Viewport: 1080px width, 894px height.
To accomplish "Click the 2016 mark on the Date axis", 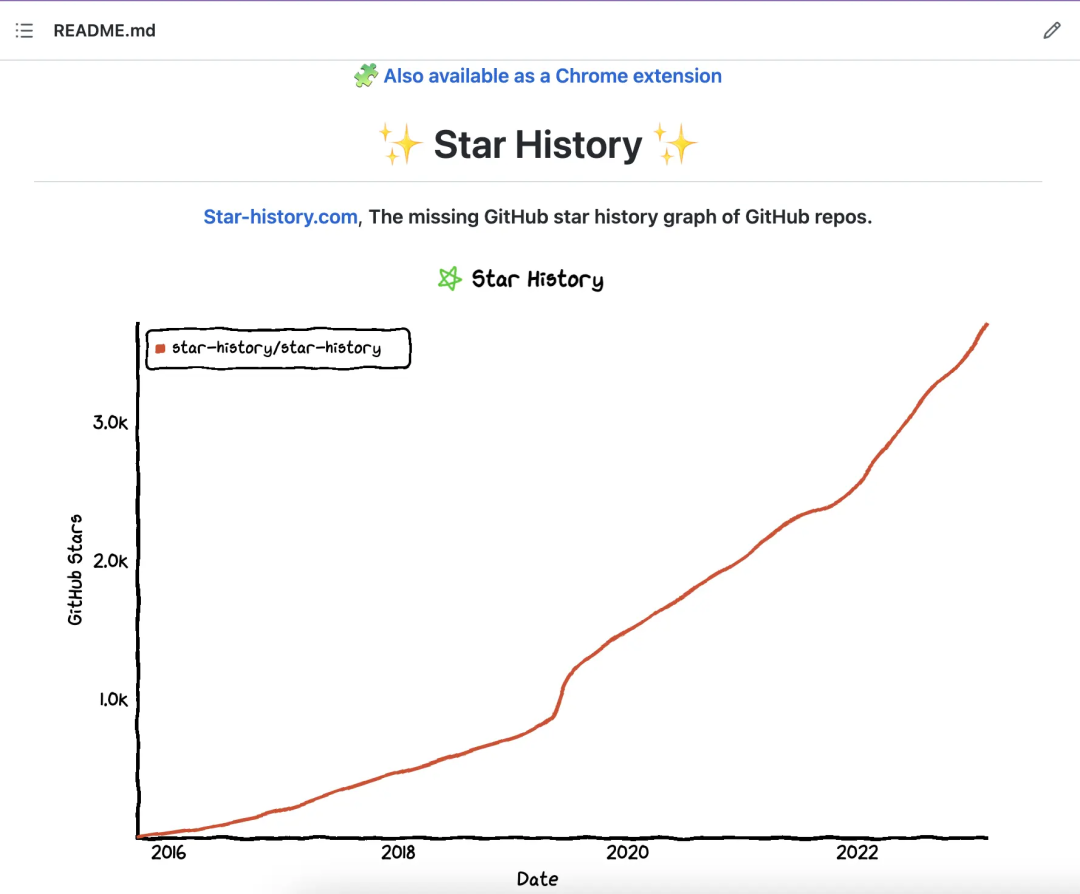I will click(170, 854).
